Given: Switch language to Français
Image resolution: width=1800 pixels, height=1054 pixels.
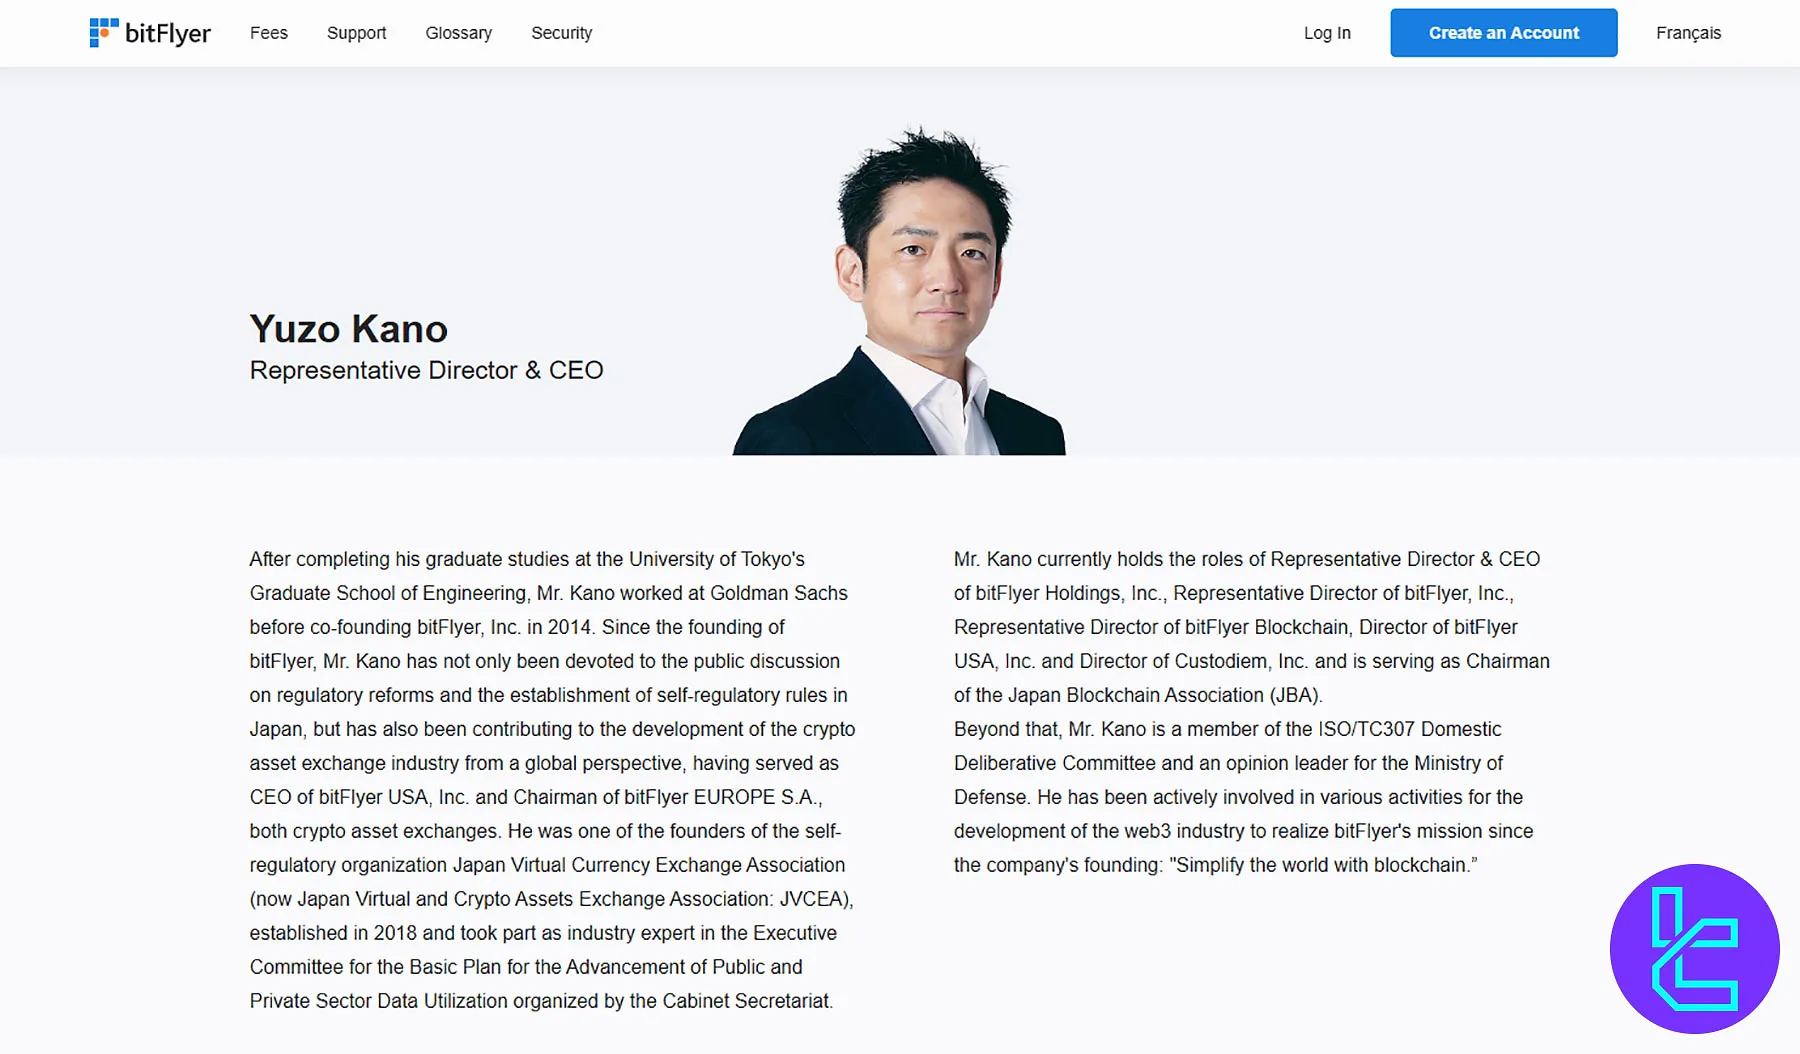Looking at the screenshot, I should coord(1688,33).
